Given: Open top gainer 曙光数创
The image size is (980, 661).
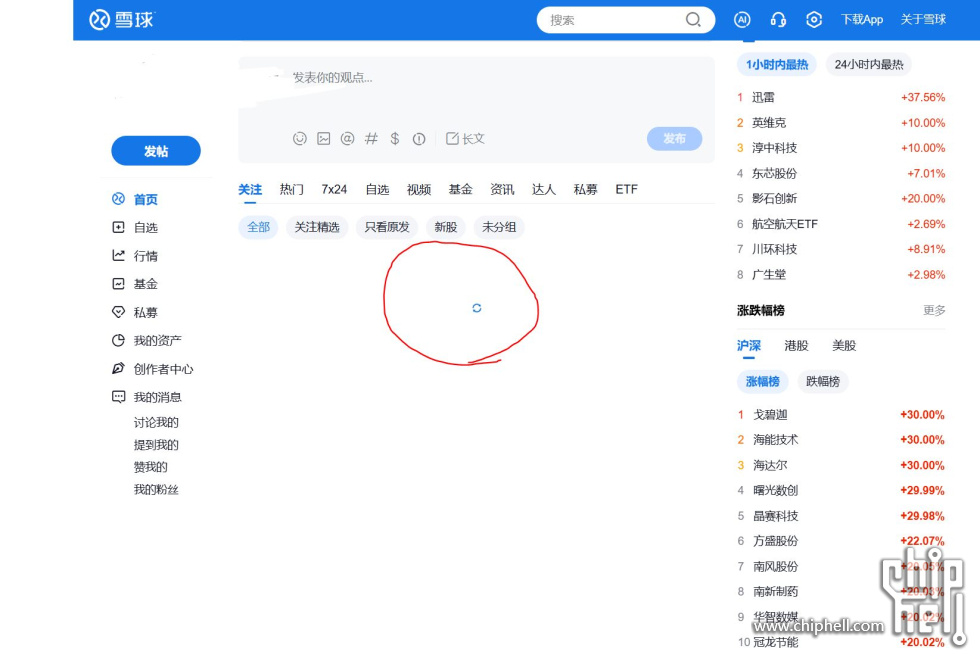Looking at the screenshot, I should click(x=776, y=490).
